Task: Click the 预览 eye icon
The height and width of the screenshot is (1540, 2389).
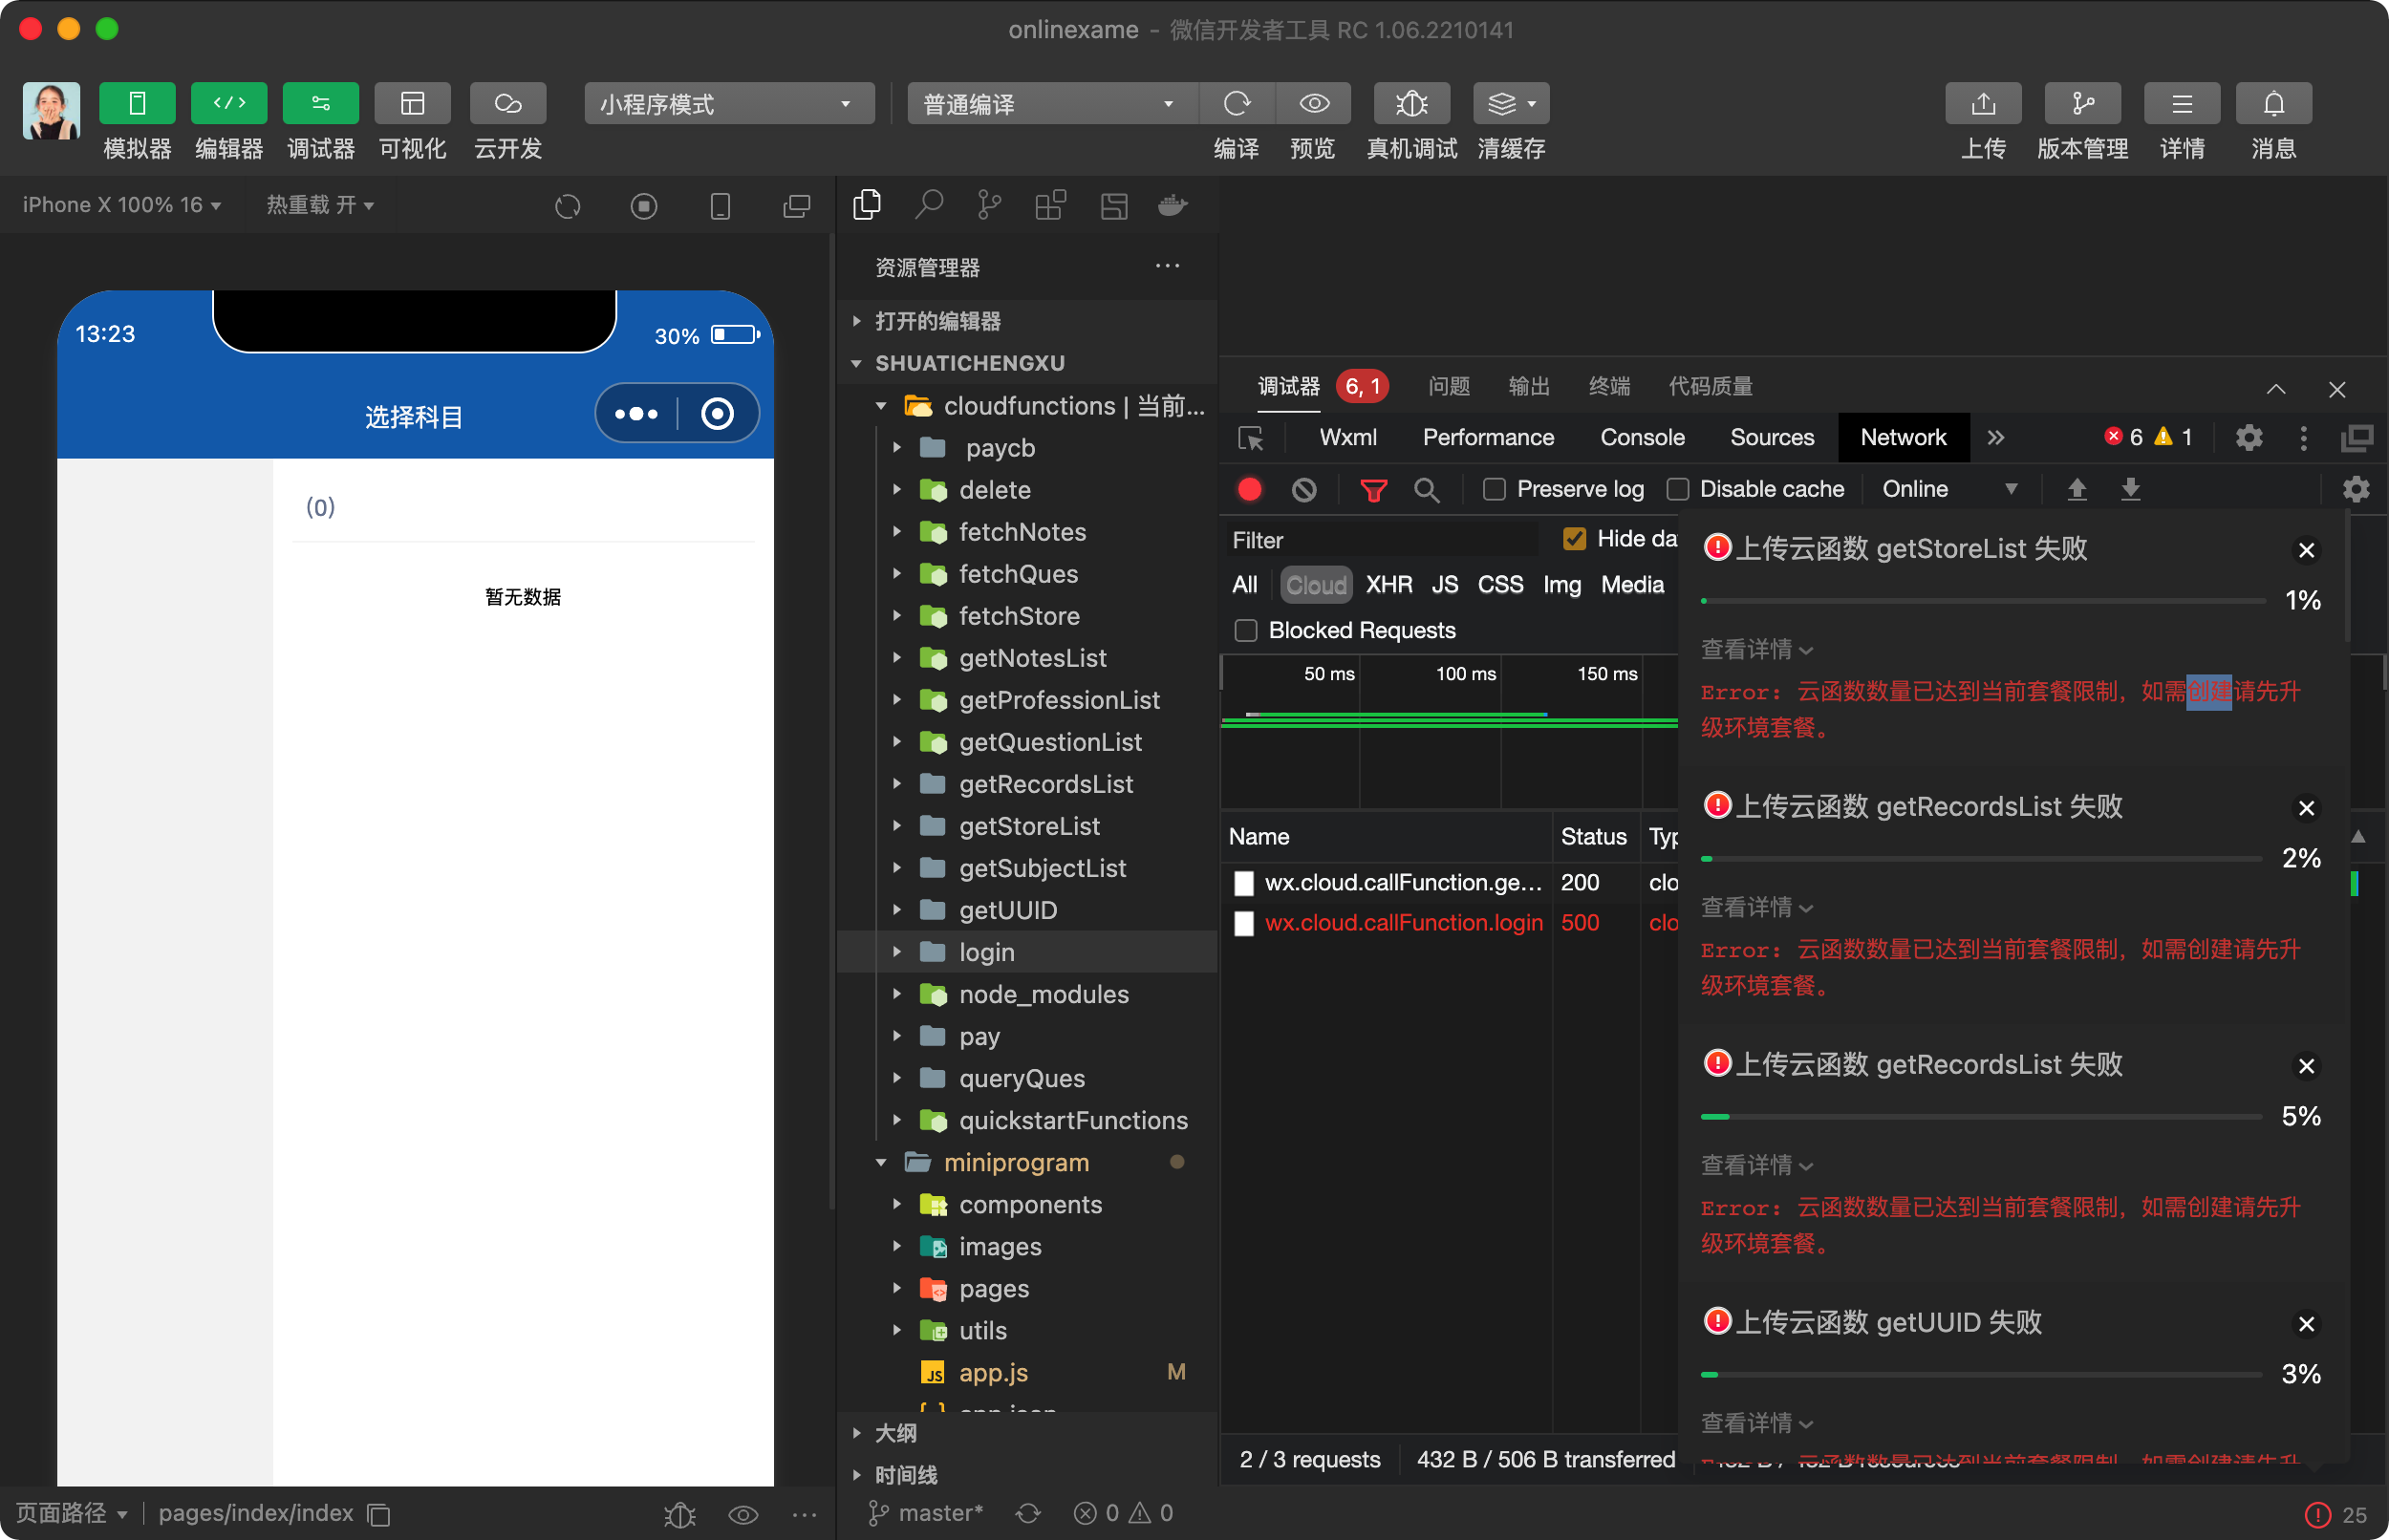Action: coord(1313,104)
